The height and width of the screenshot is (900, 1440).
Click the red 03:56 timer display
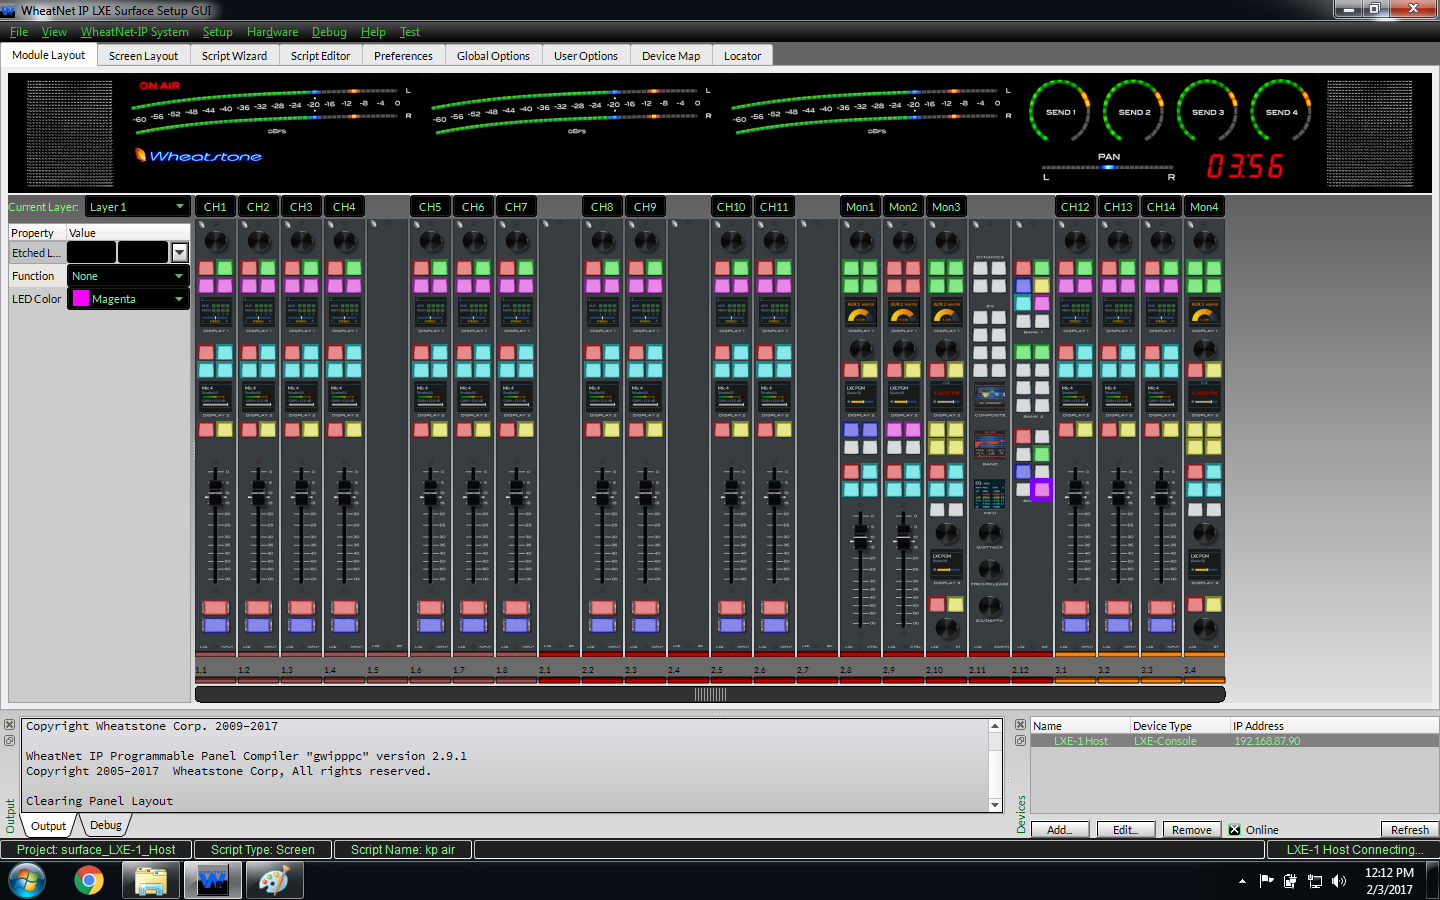pyautogui.click(x=1244, y=166)
